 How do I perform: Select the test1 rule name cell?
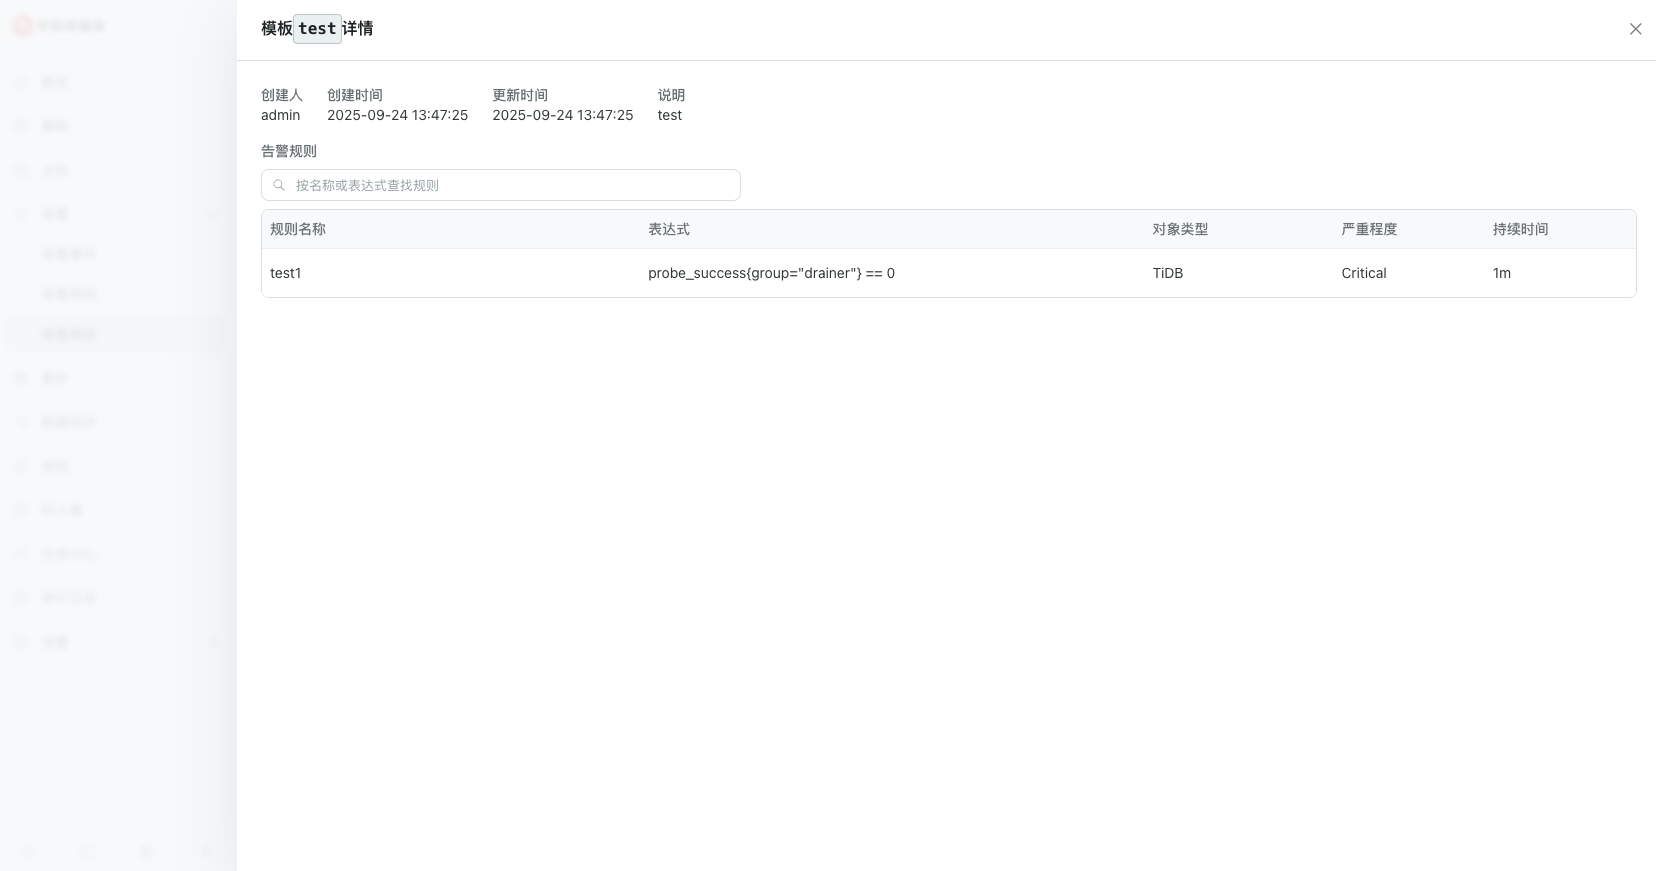click(x=286, y=273)
